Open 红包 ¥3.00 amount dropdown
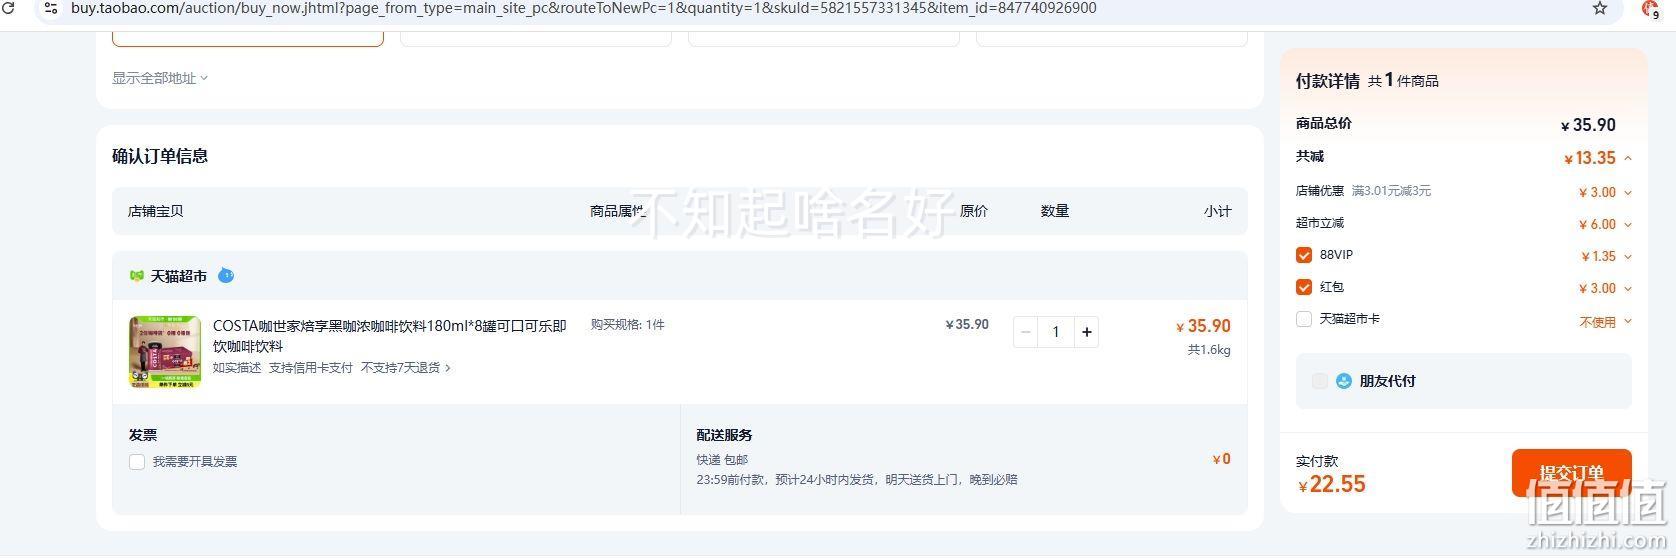This screenshot has height=558, width=1676. point(1628,289)
